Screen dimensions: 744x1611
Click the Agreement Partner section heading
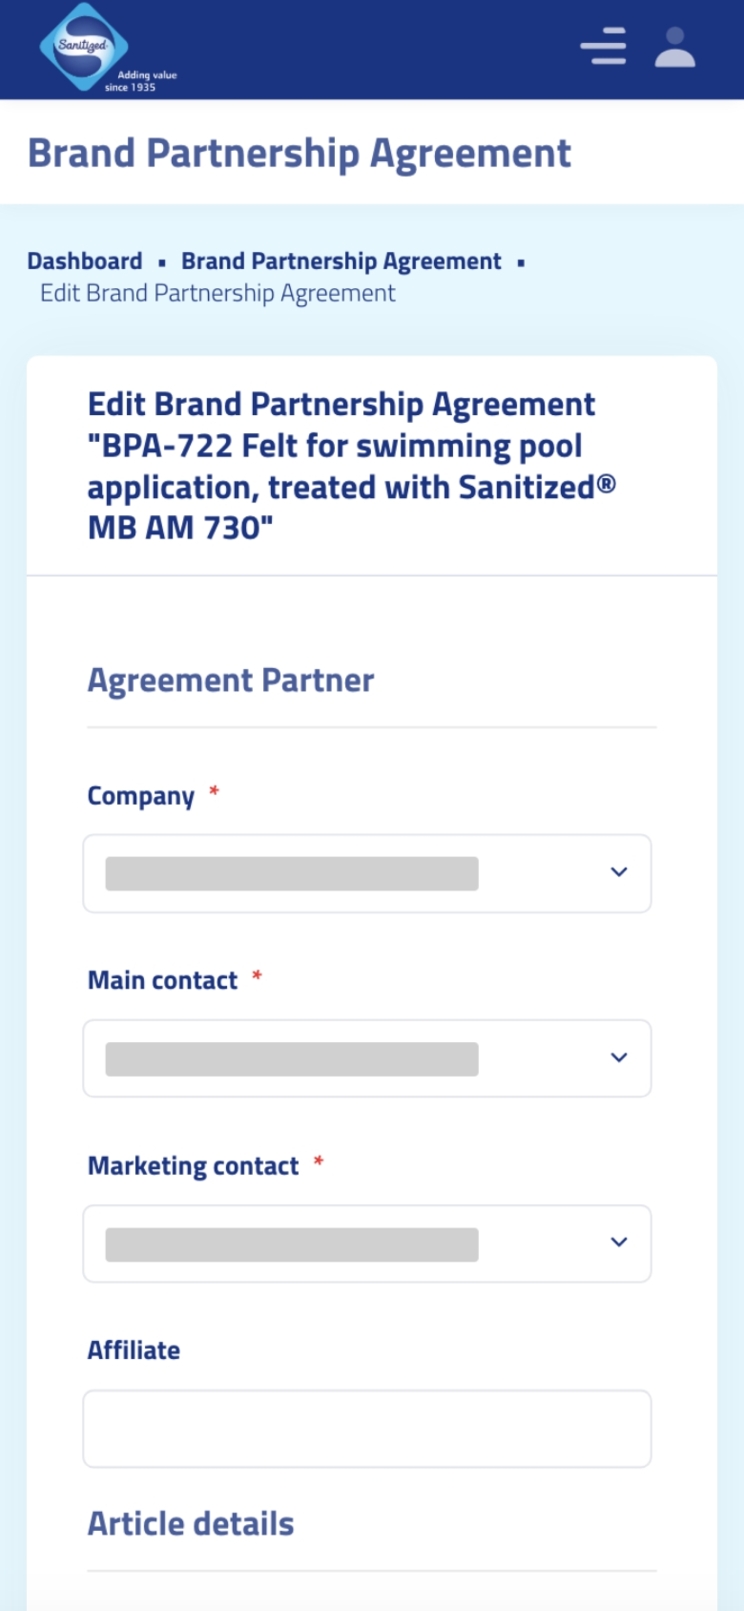point(231,680)
